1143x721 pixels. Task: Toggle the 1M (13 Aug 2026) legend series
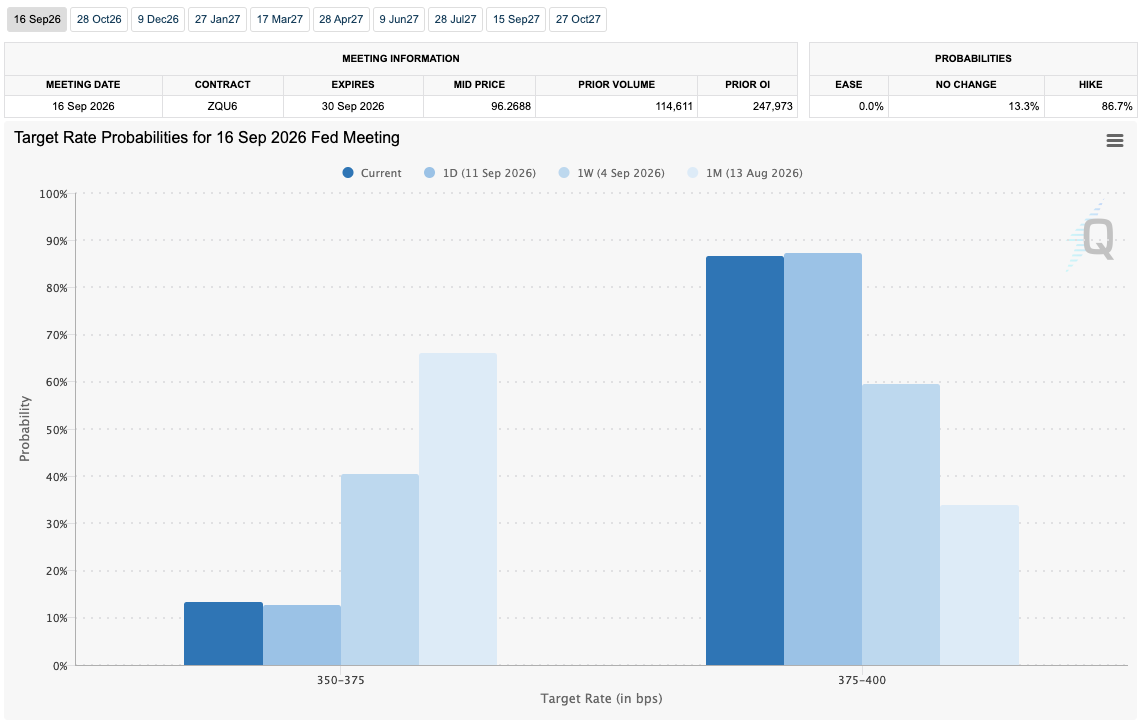click(x=744, y=173)
